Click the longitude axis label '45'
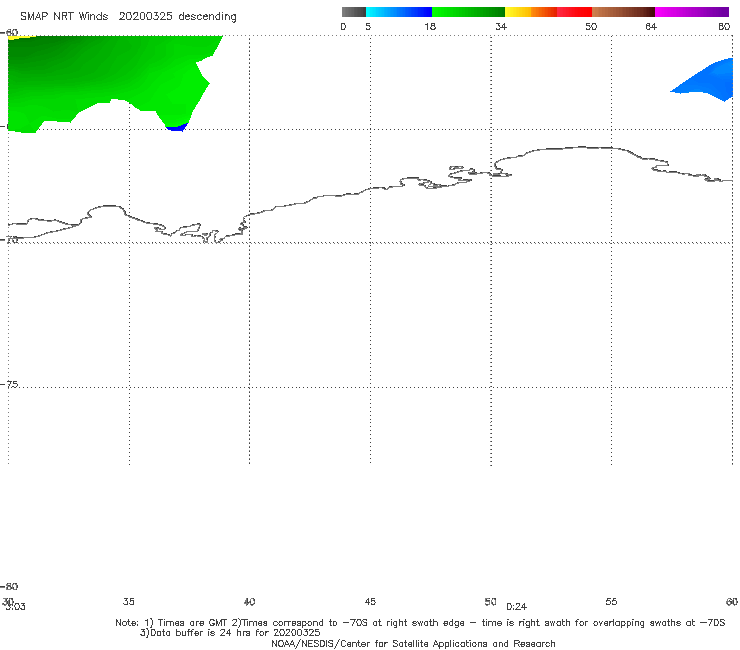Viewport: 740px width, 650px height. click(370, 602)
